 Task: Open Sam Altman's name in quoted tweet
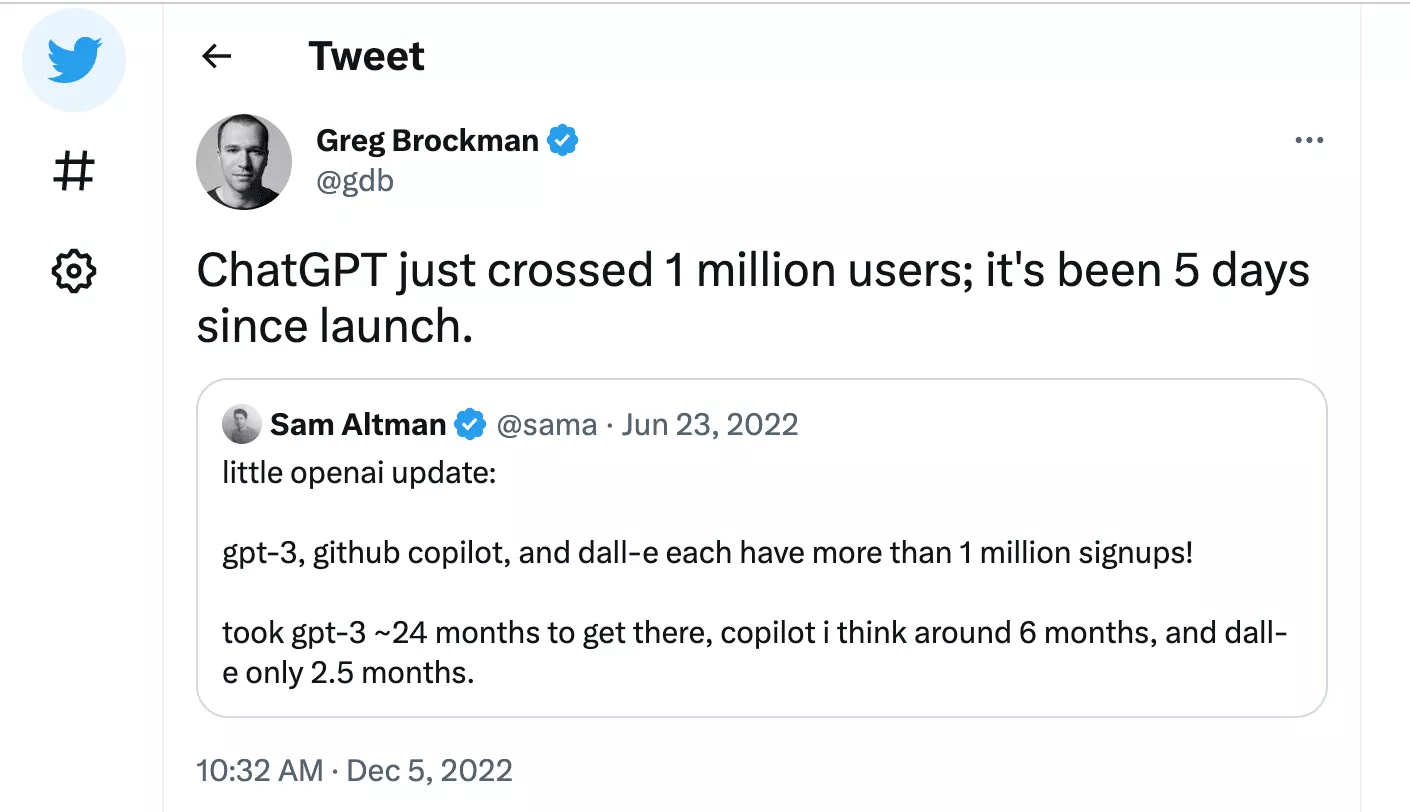point(358,425)
